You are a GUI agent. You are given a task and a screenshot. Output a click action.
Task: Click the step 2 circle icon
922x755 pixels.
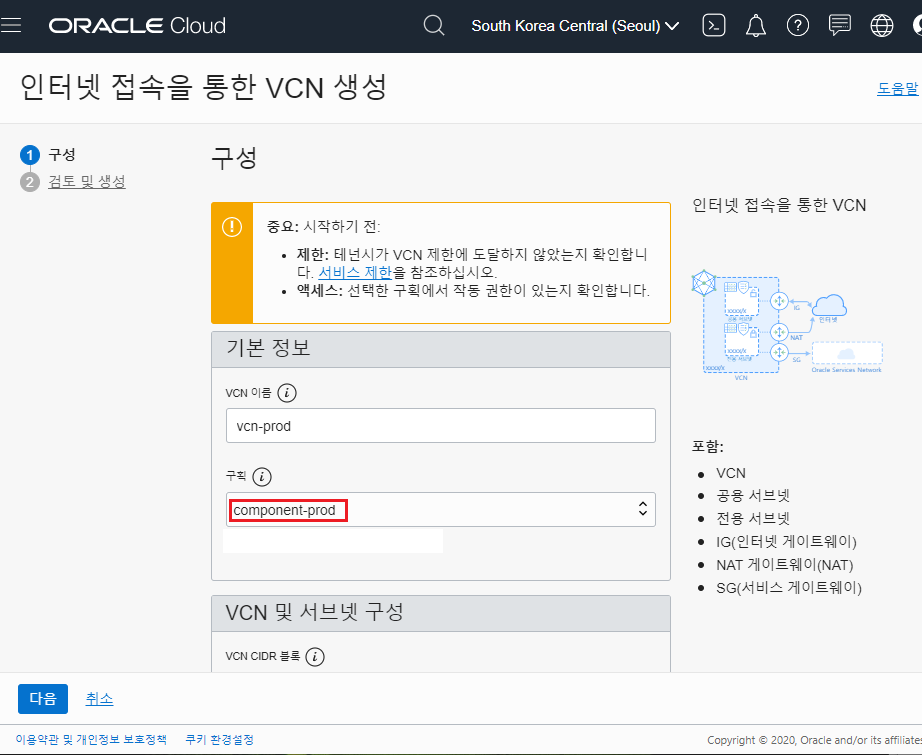(x=29, y=182)
